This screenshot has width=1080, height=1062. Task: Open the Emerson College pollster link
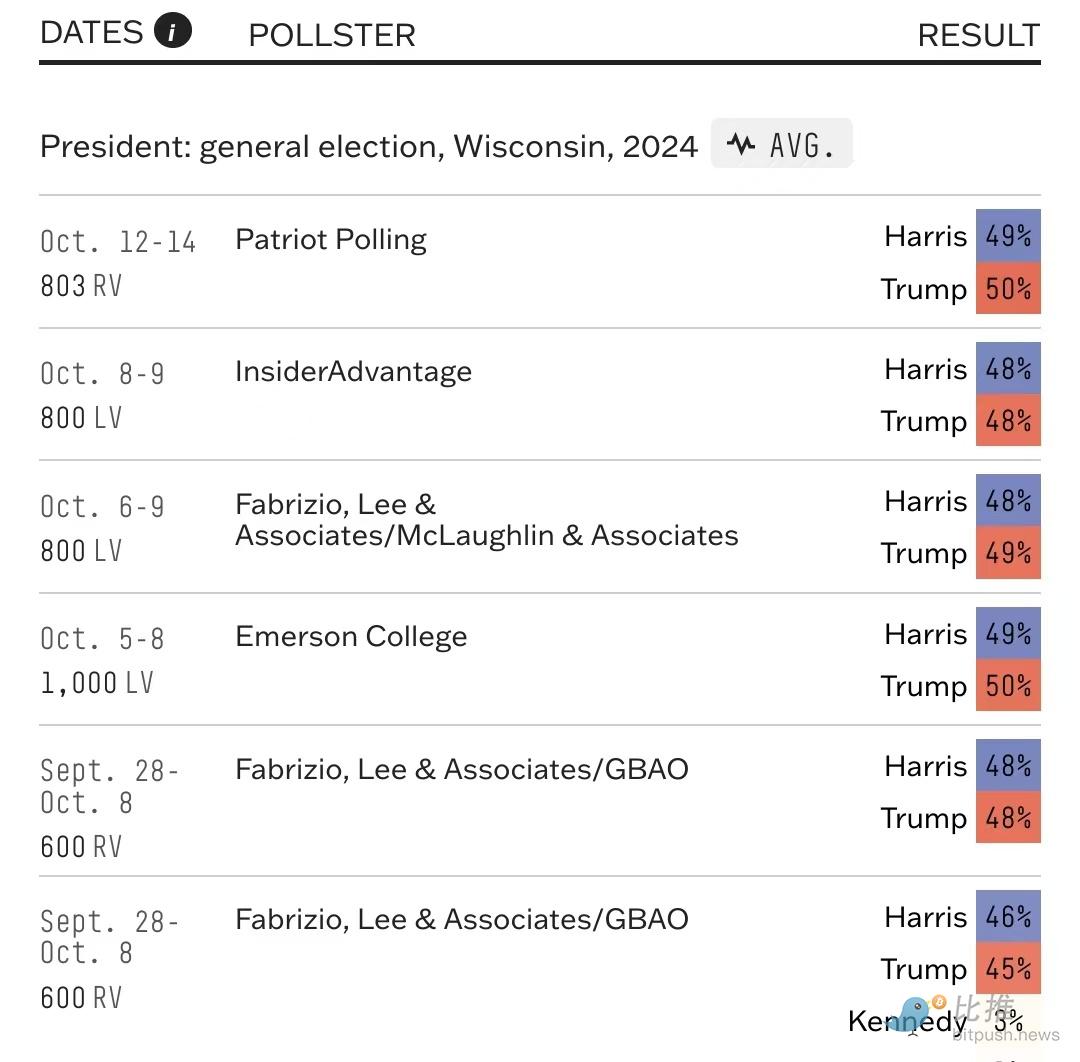(x=351, y=637)
